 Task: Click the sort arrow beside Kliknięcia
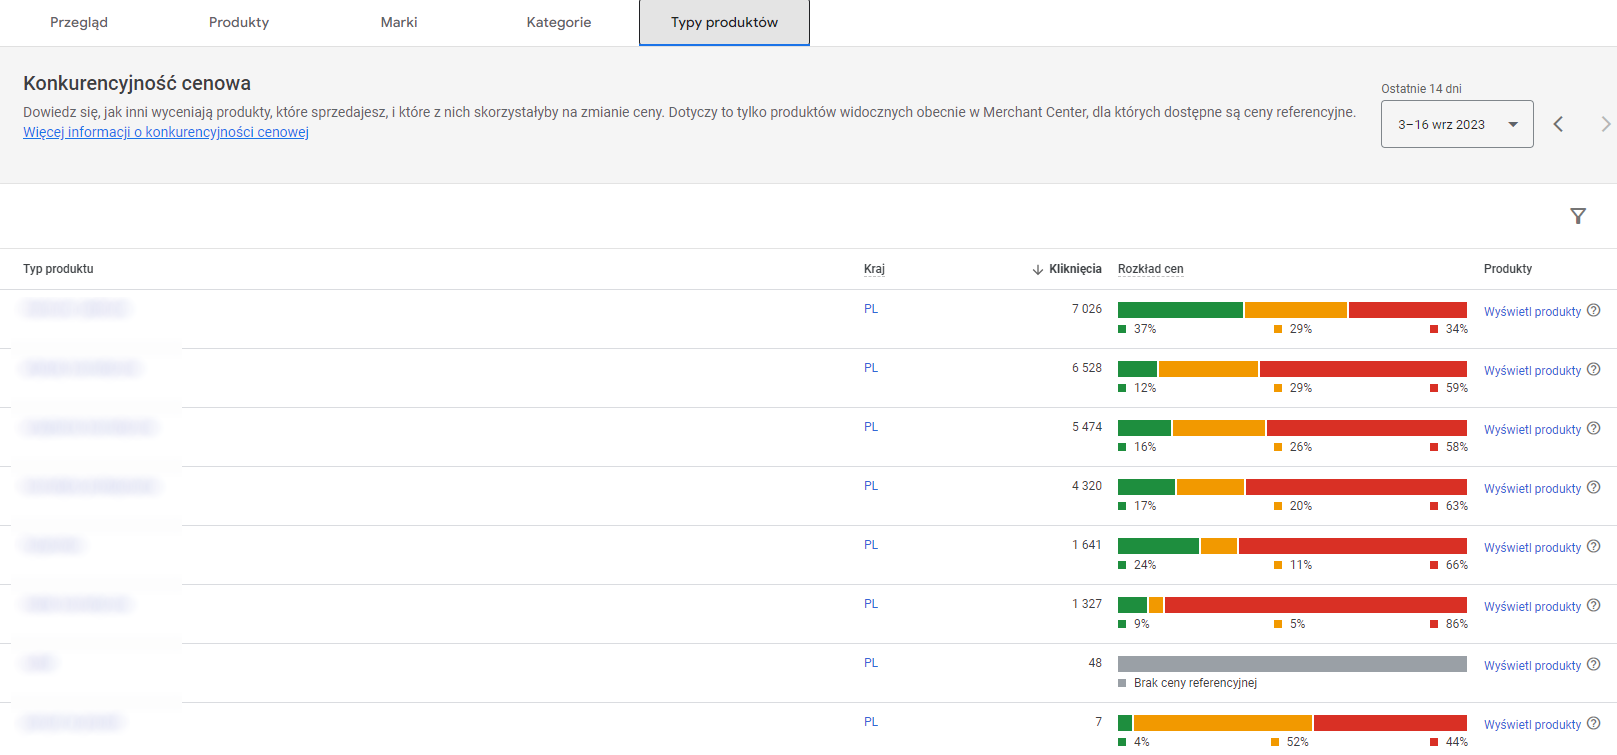pyautogui.click(x=1038, y=269)
